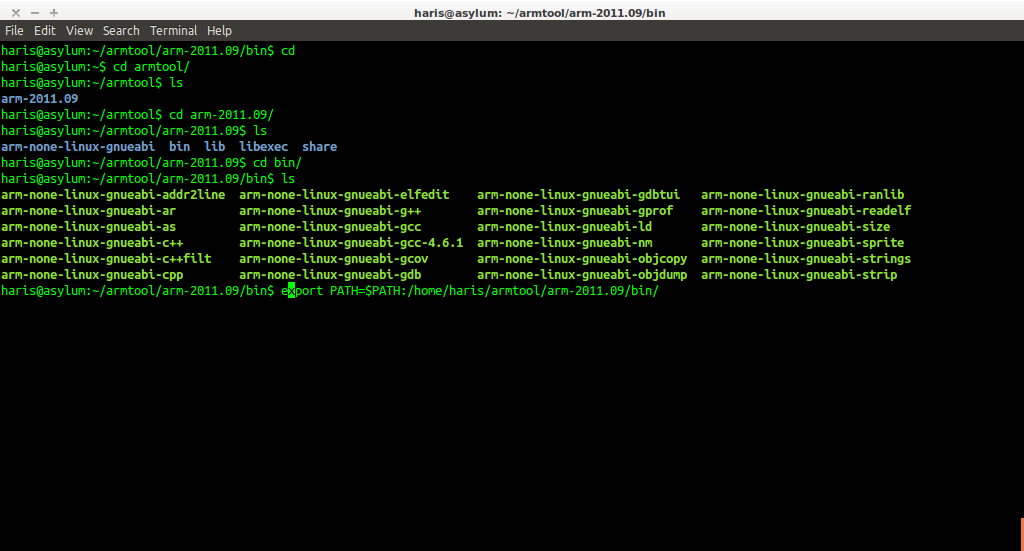
Task: Click the arm-2011.09 directory in ls output
Action: (x=40, y=99)
